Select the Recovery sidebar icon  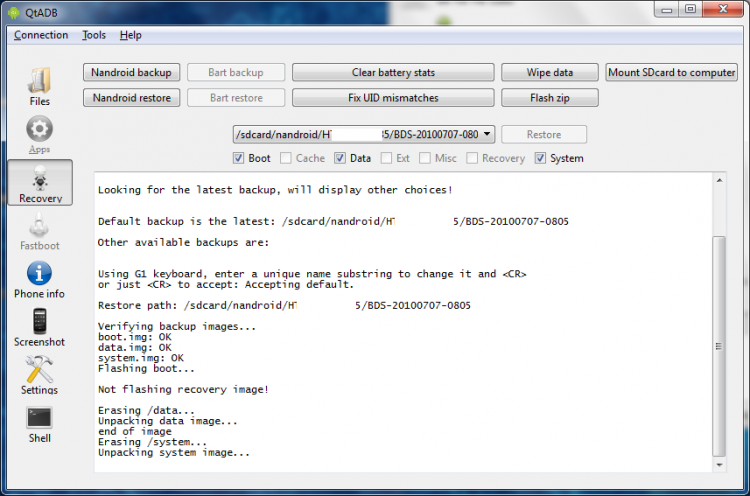[x=40, y=180]
